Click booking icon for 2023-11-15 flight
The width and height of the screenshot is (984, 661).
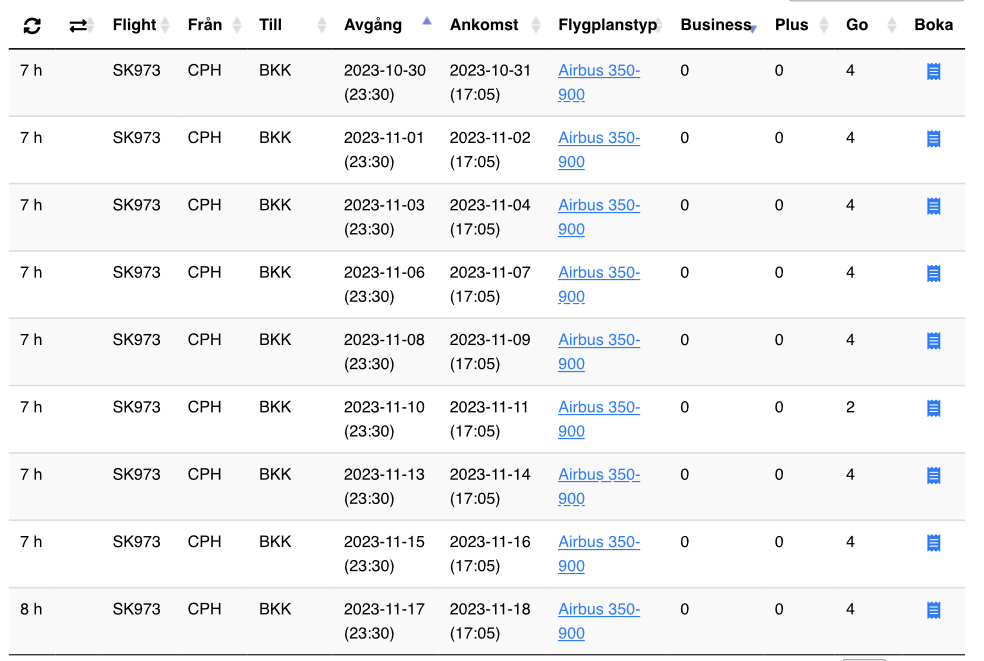pos(933,542)
